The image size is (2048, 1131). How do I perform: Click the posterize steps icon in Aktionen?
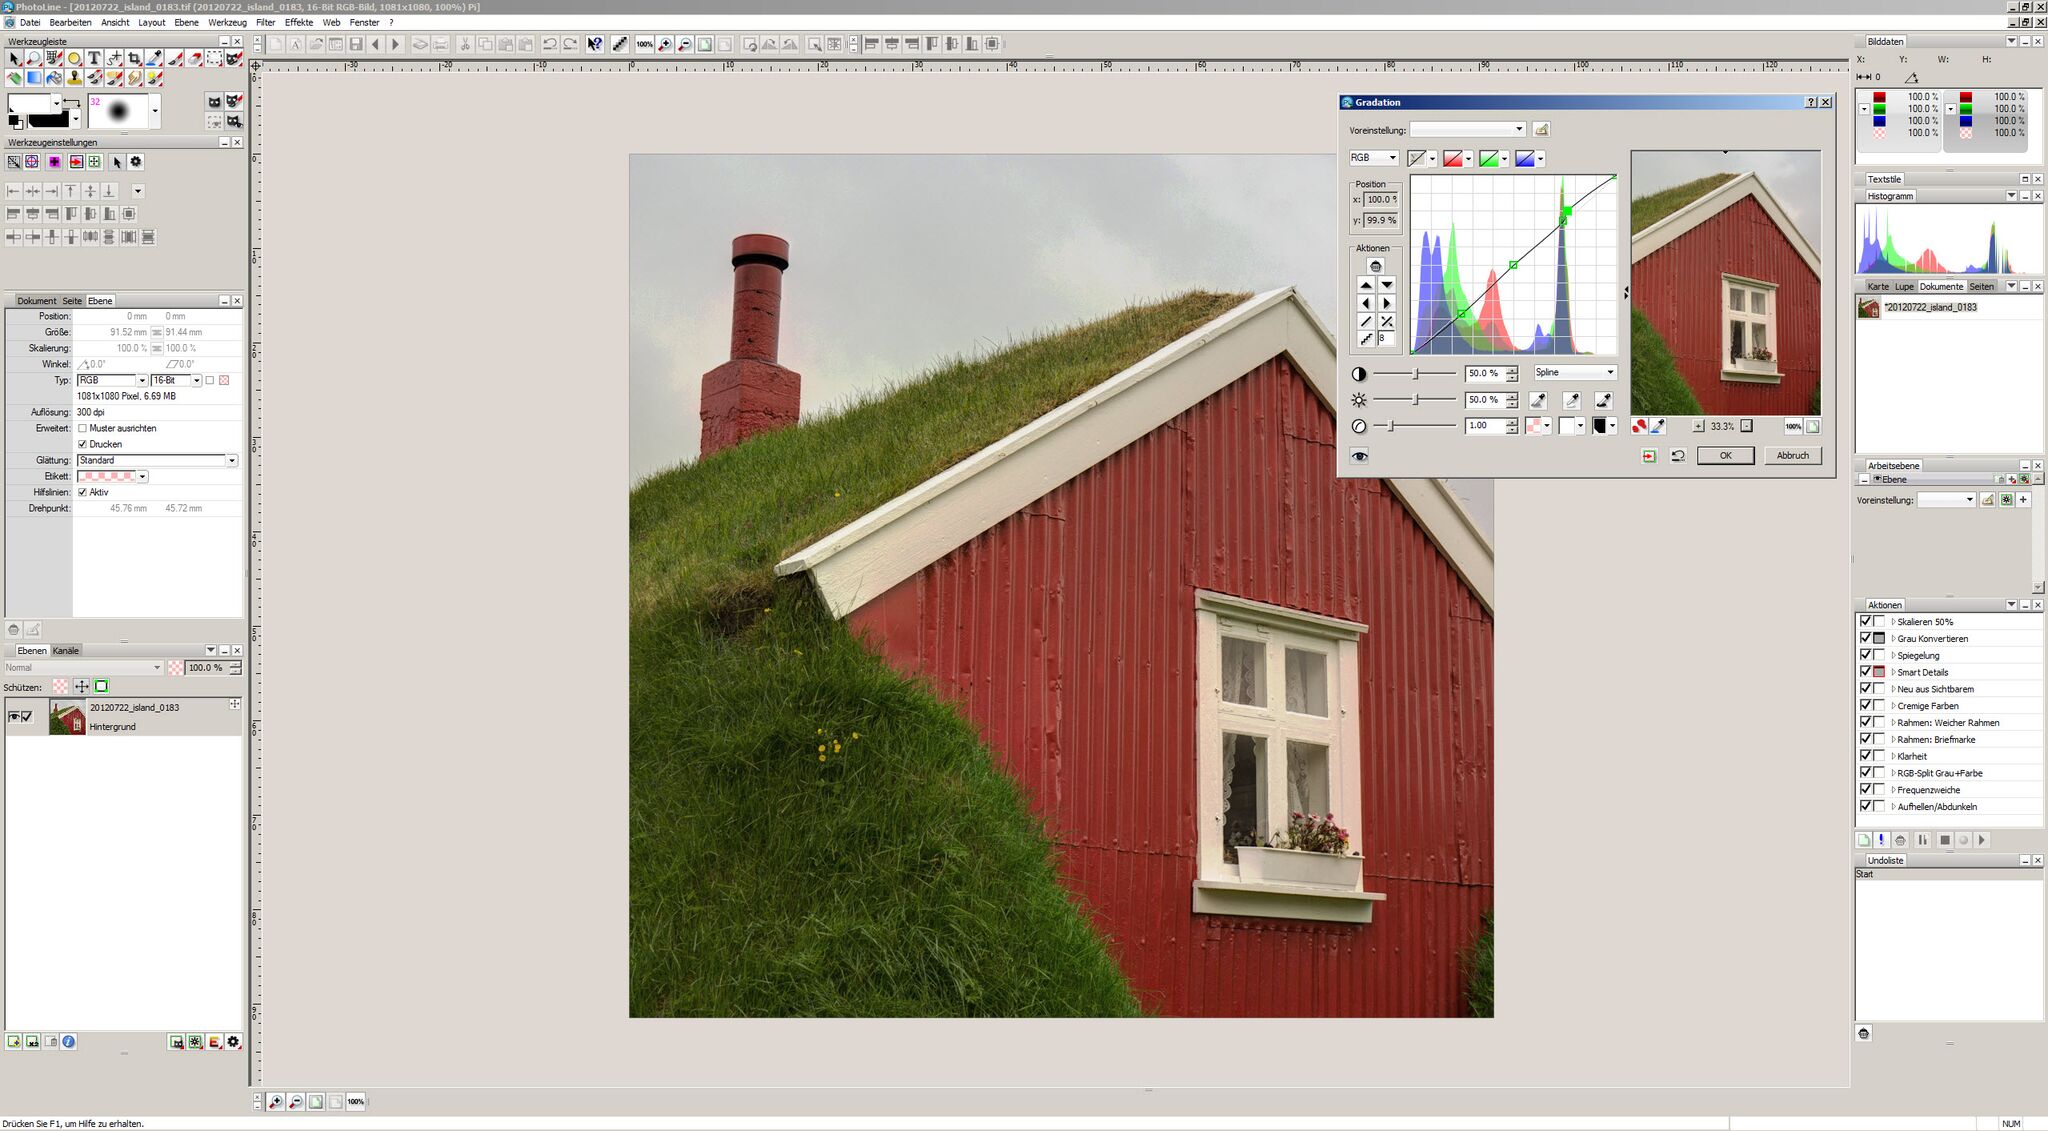pos(1366,339)
